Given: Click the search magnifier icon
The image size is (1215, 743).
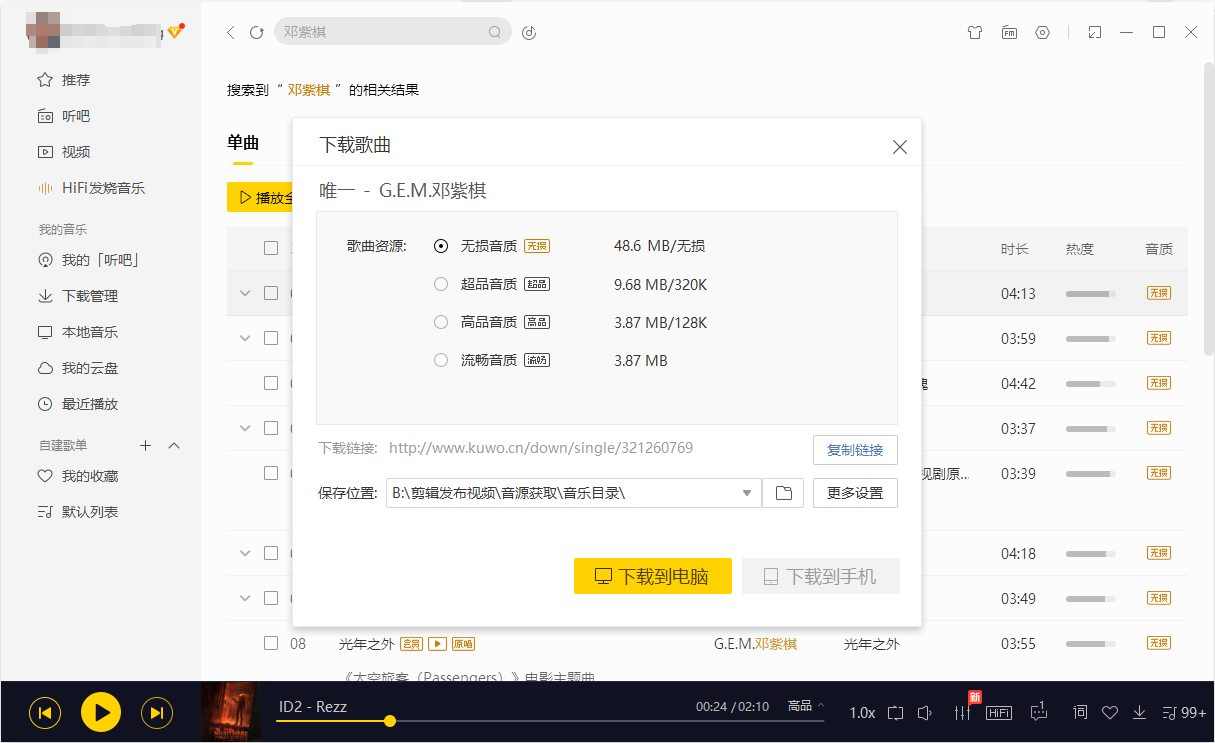Looking at the screenshot, I should click(494, 32).
